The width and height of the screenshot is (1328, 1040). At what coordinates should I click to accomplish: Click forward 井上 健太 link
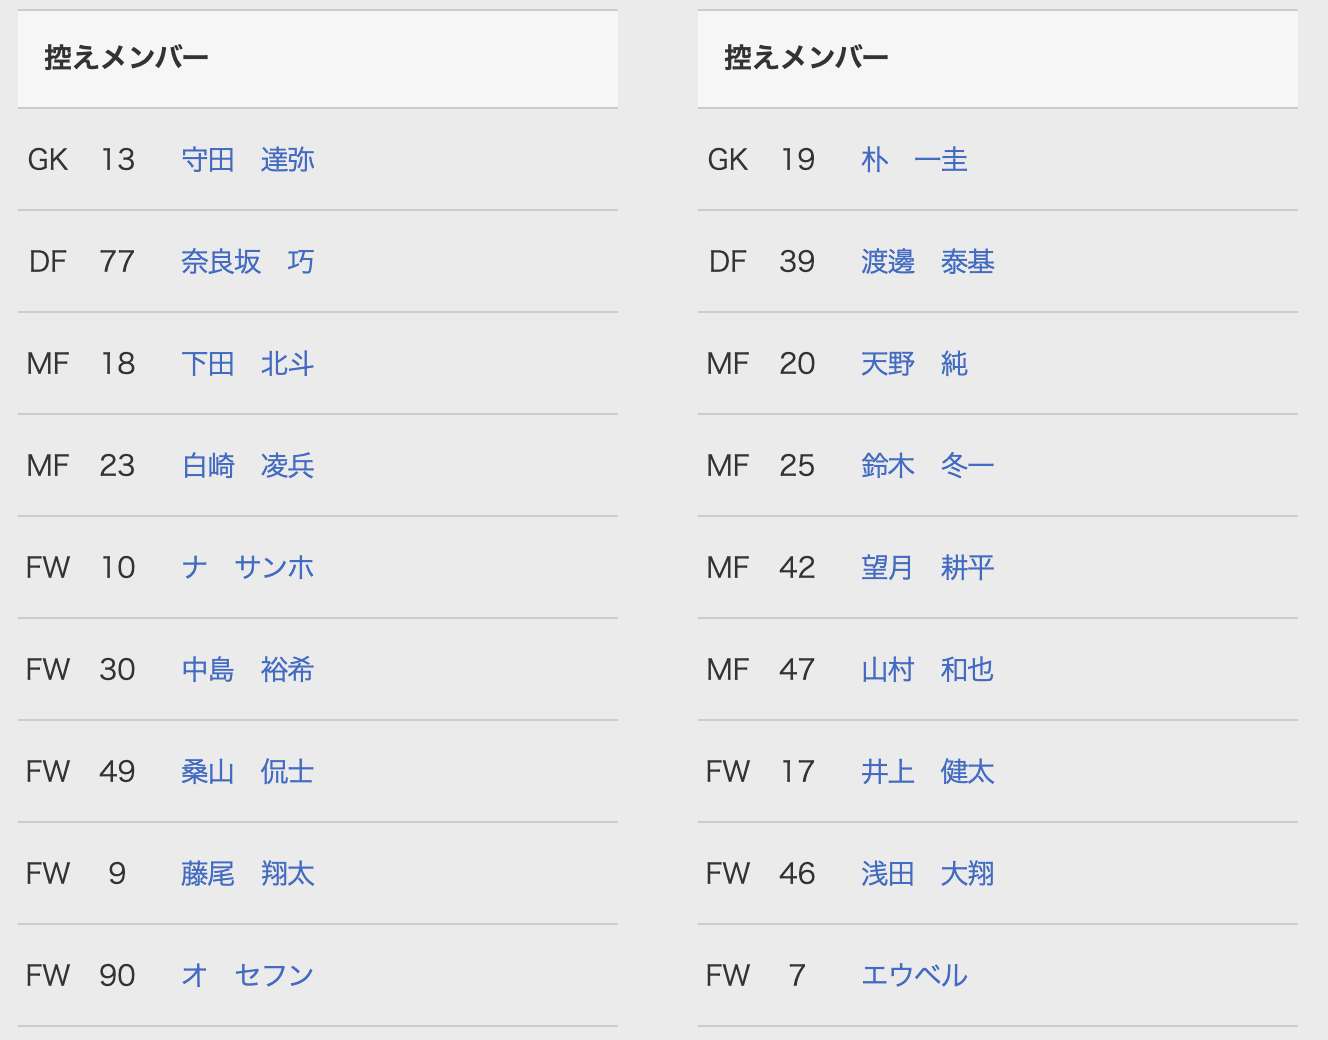tap(927, 772)
